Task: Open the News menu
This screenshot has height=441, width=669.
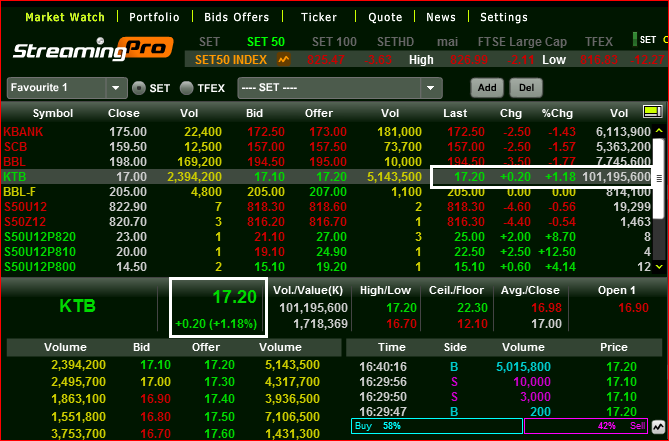Action: [441, 17]
